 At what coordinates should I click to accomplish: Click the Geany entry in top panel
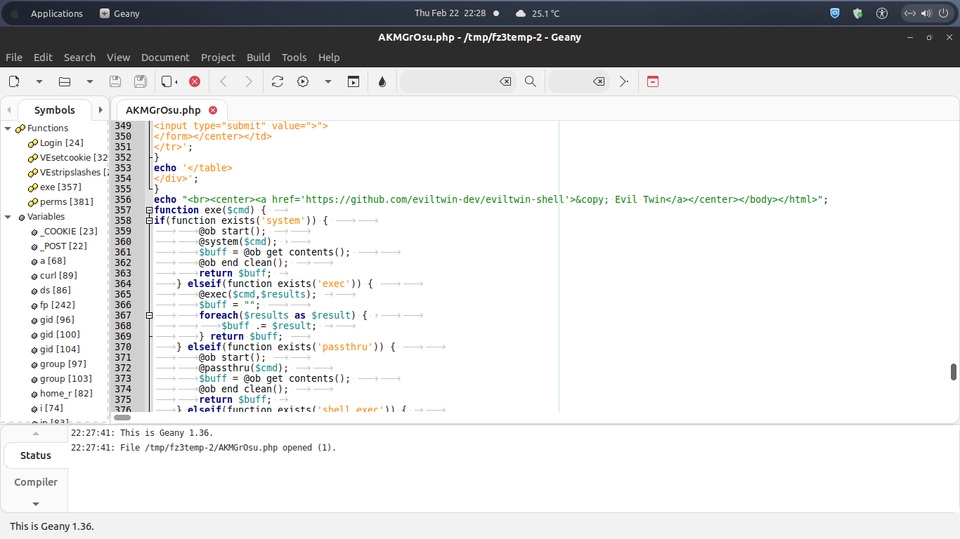click(120, 13)
